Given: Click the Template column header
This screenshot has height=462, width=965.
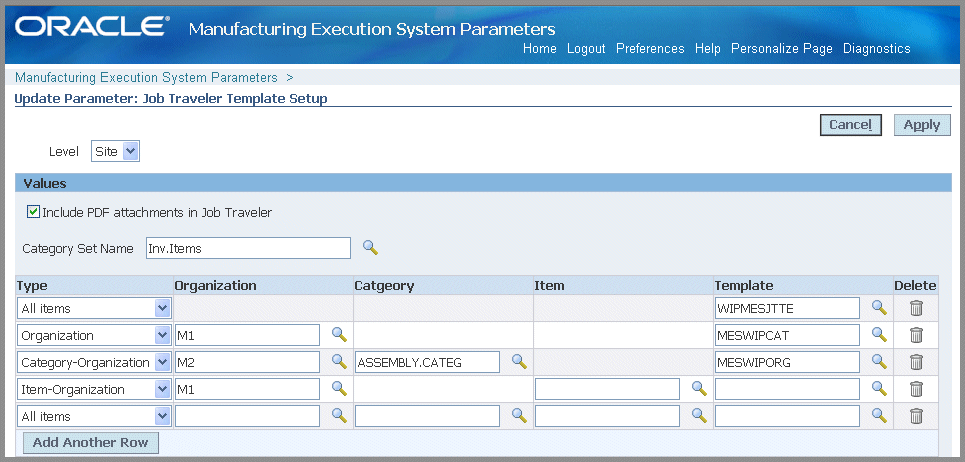Looking at the screenshot, I should (x=743, y=285).
